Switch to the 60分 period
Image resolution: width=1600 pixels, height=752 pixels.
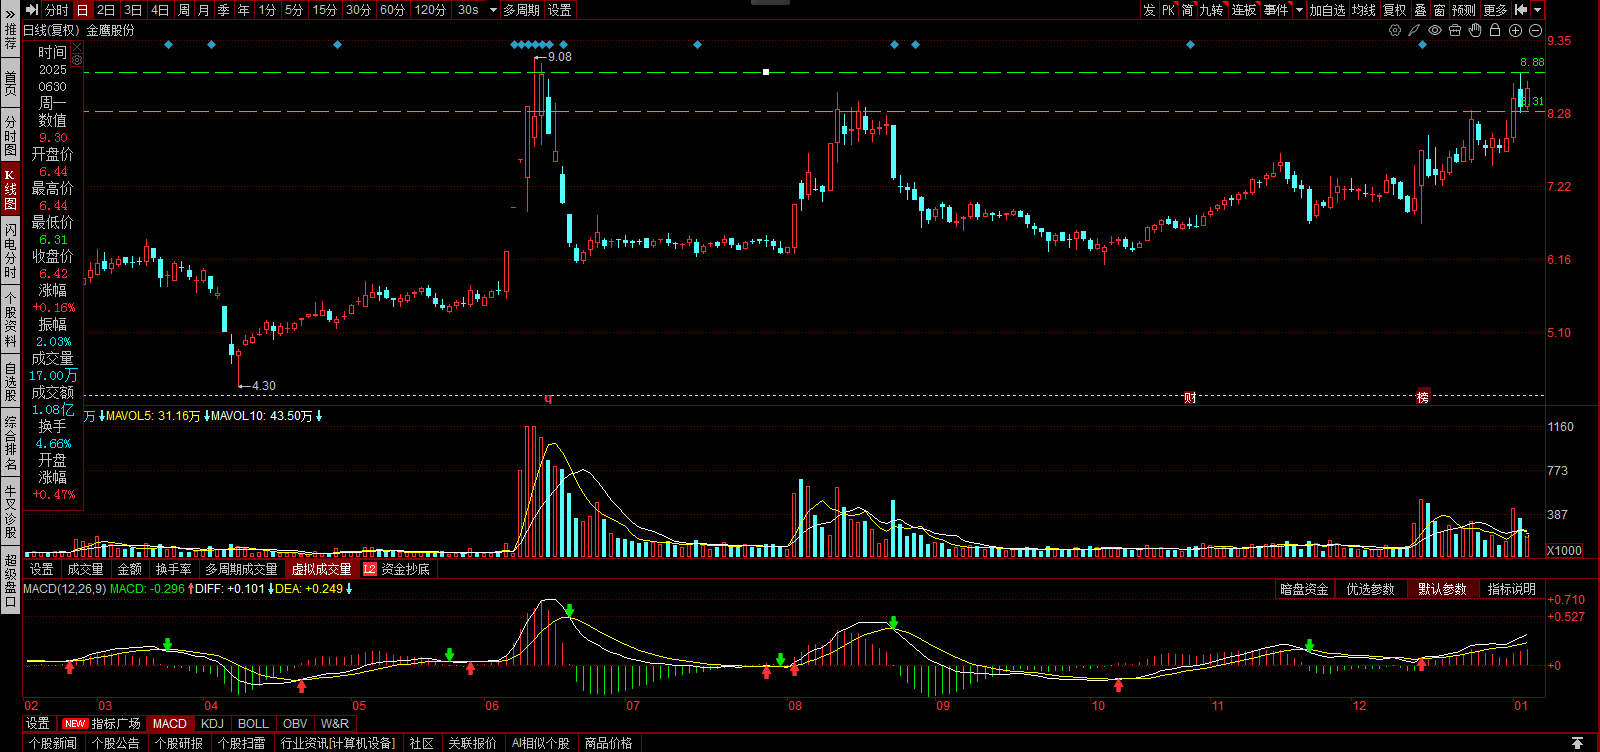pos(392,10)
